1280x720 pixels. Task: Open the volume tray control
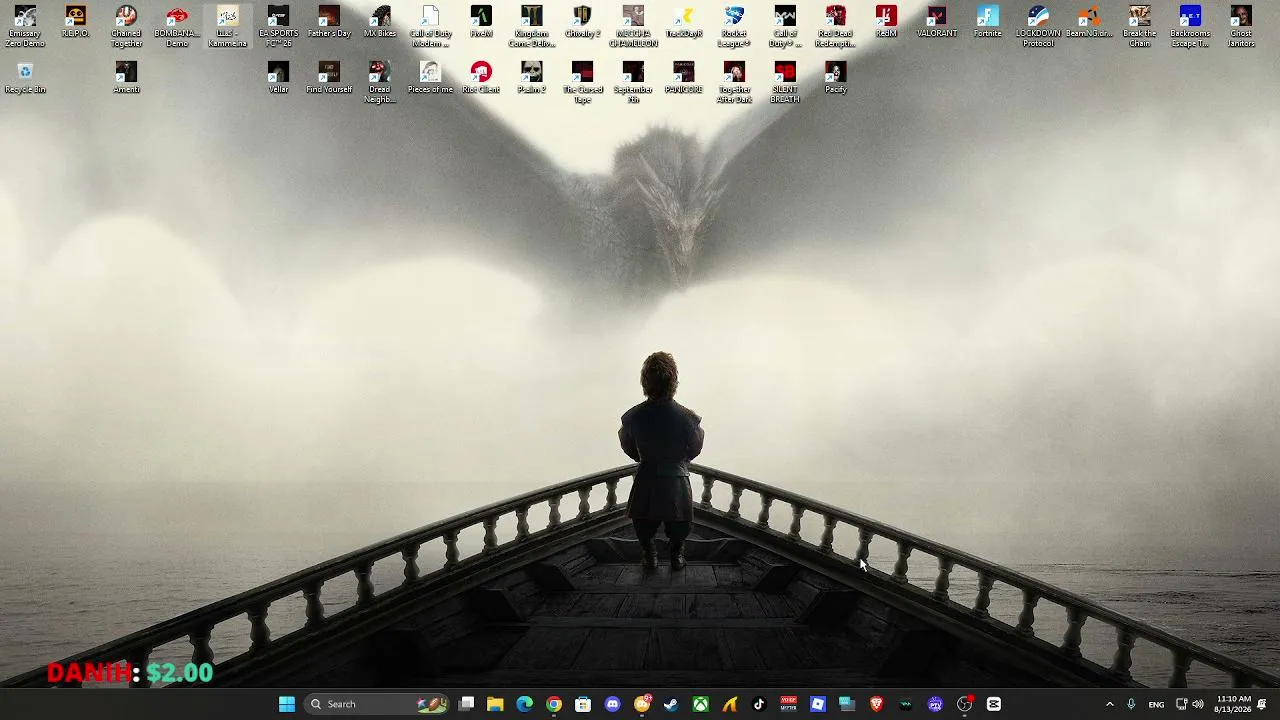[x=1198, y=704]
